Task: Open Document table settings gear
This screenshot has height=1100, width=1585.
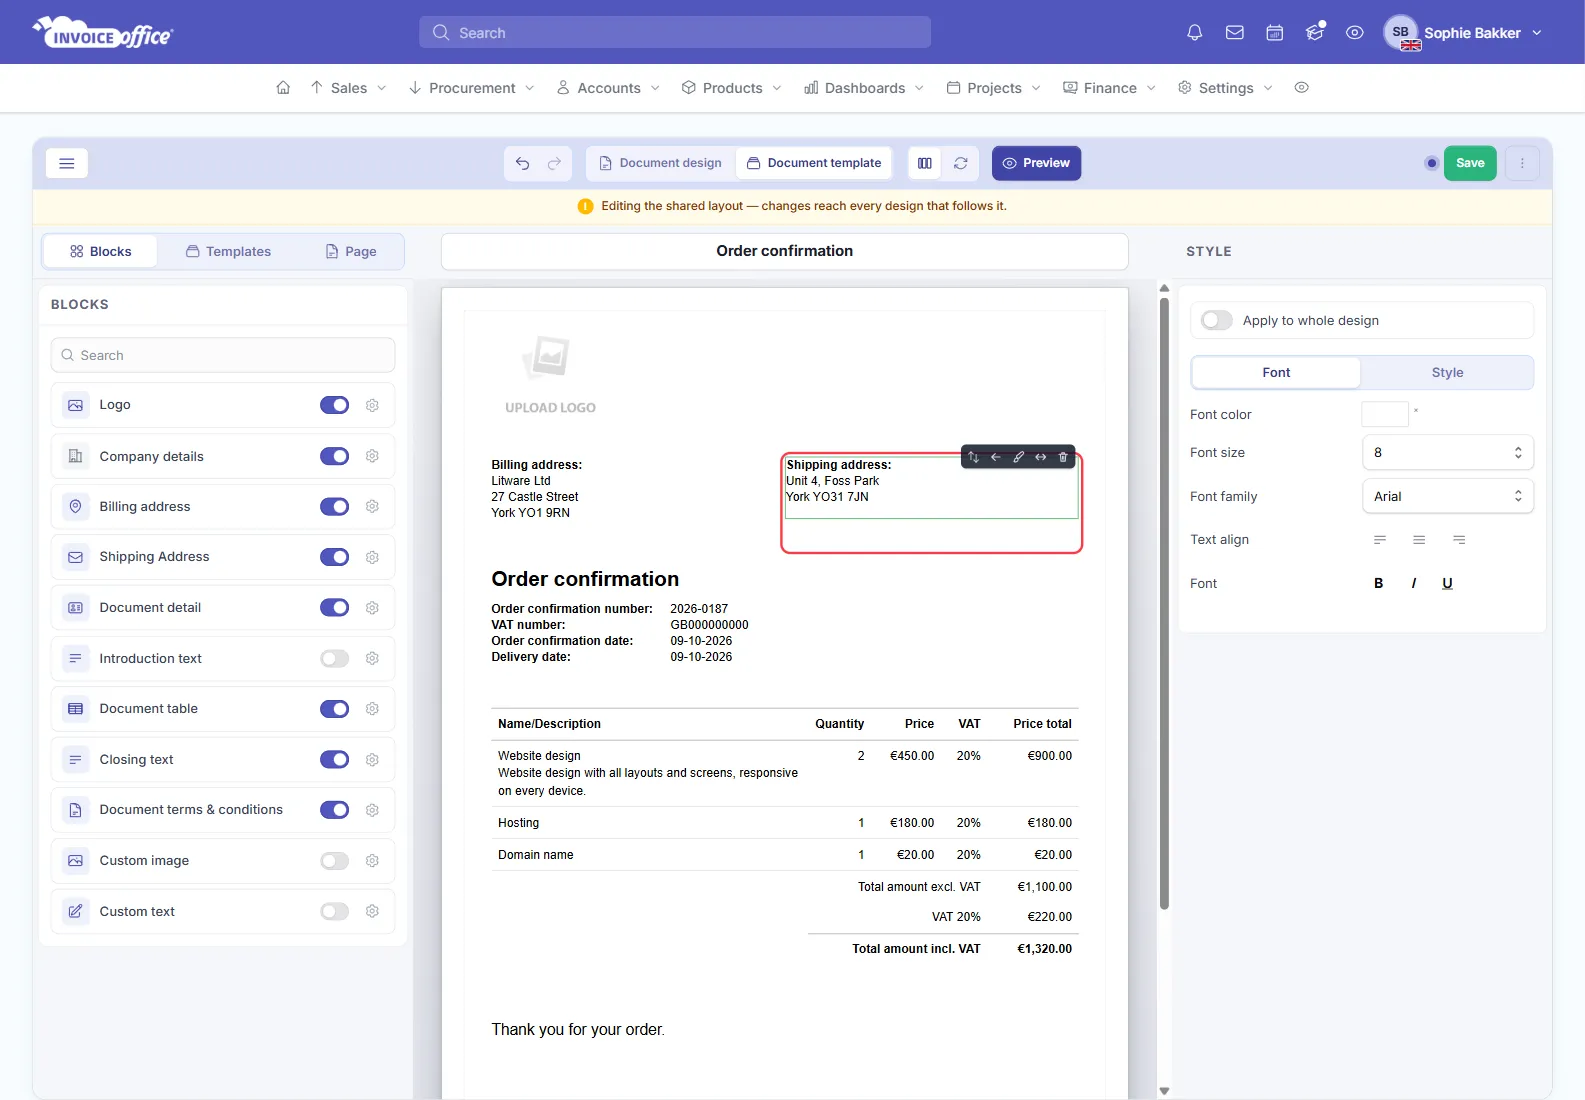Action: tap(372, 709)
